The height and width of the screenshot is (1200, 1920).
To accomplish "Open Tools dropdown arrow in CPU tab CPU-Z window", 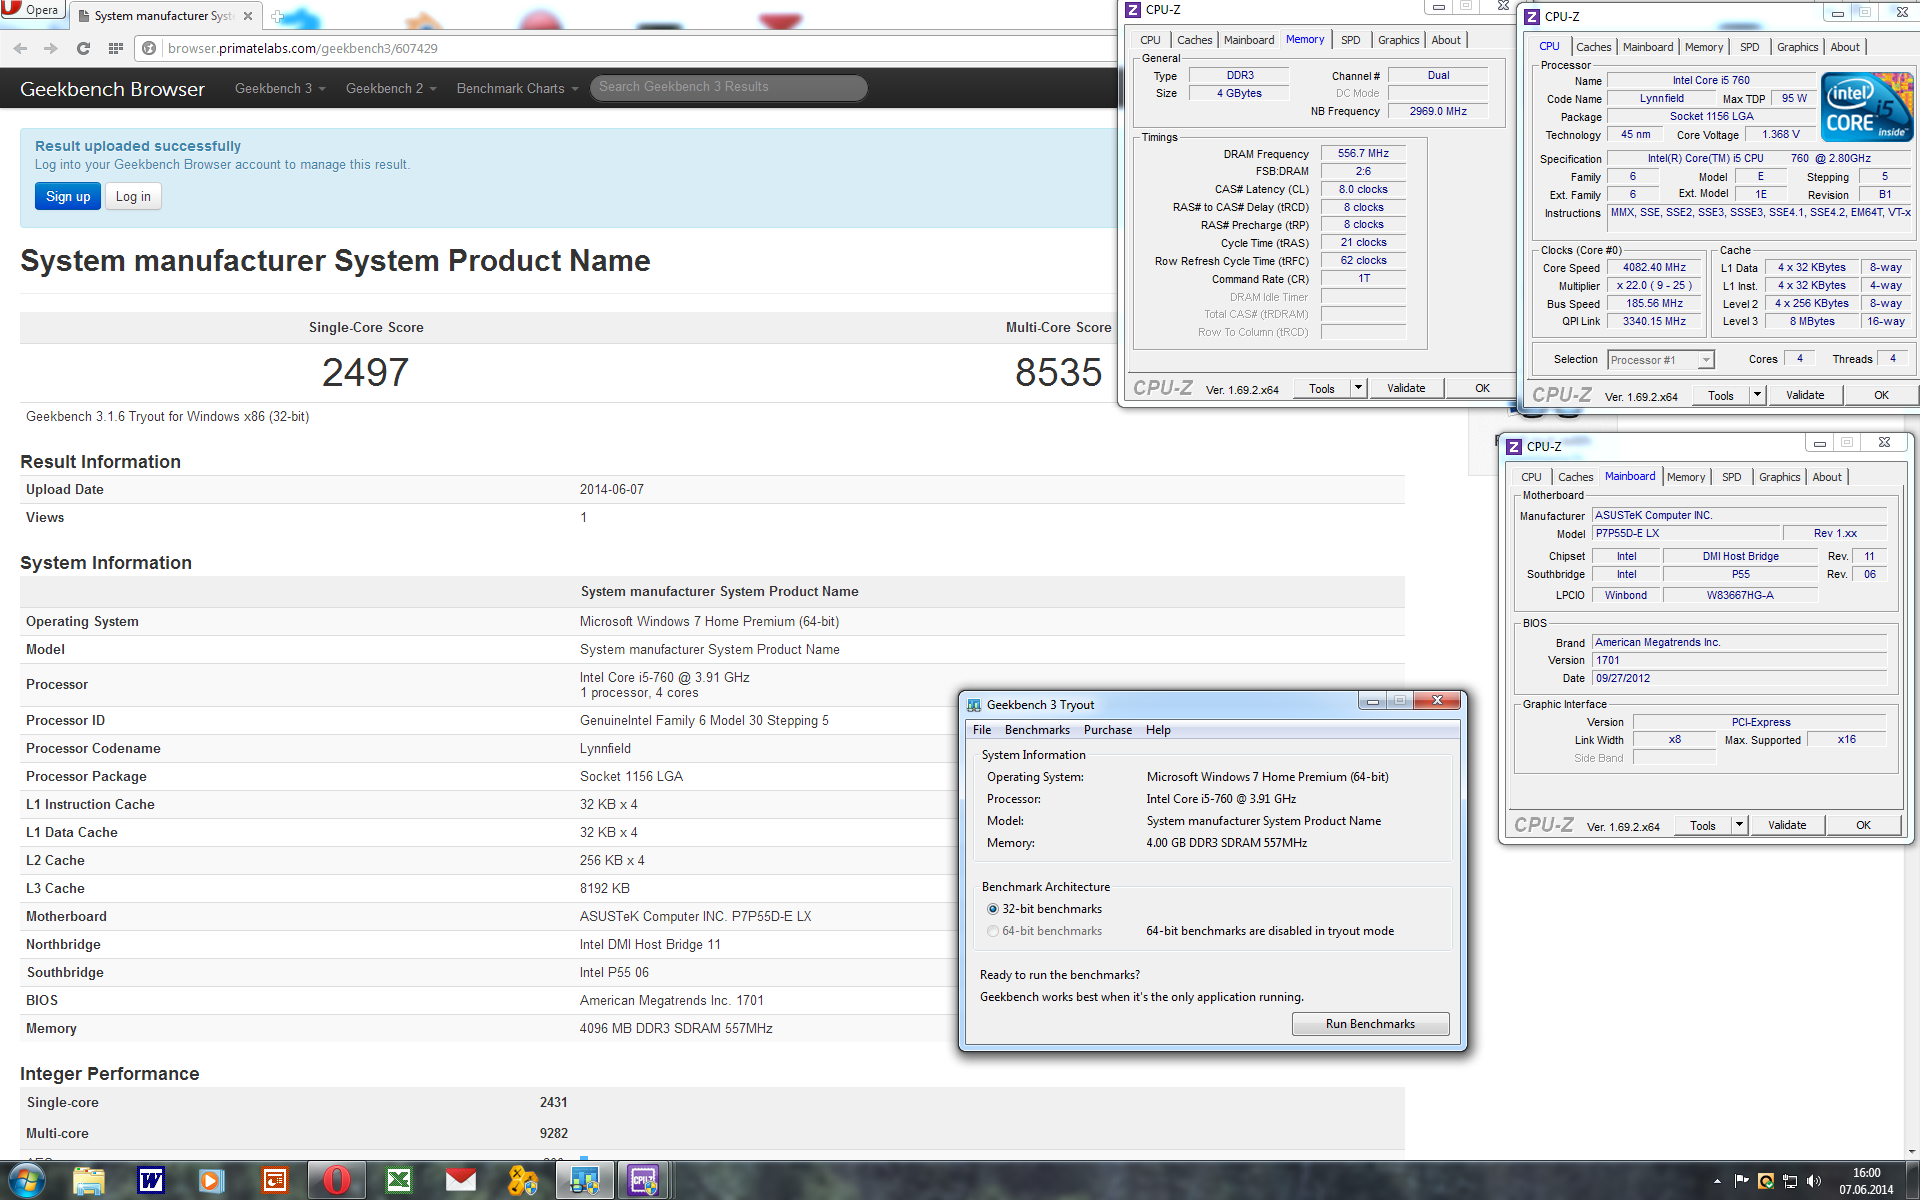I will [1757, 395].
